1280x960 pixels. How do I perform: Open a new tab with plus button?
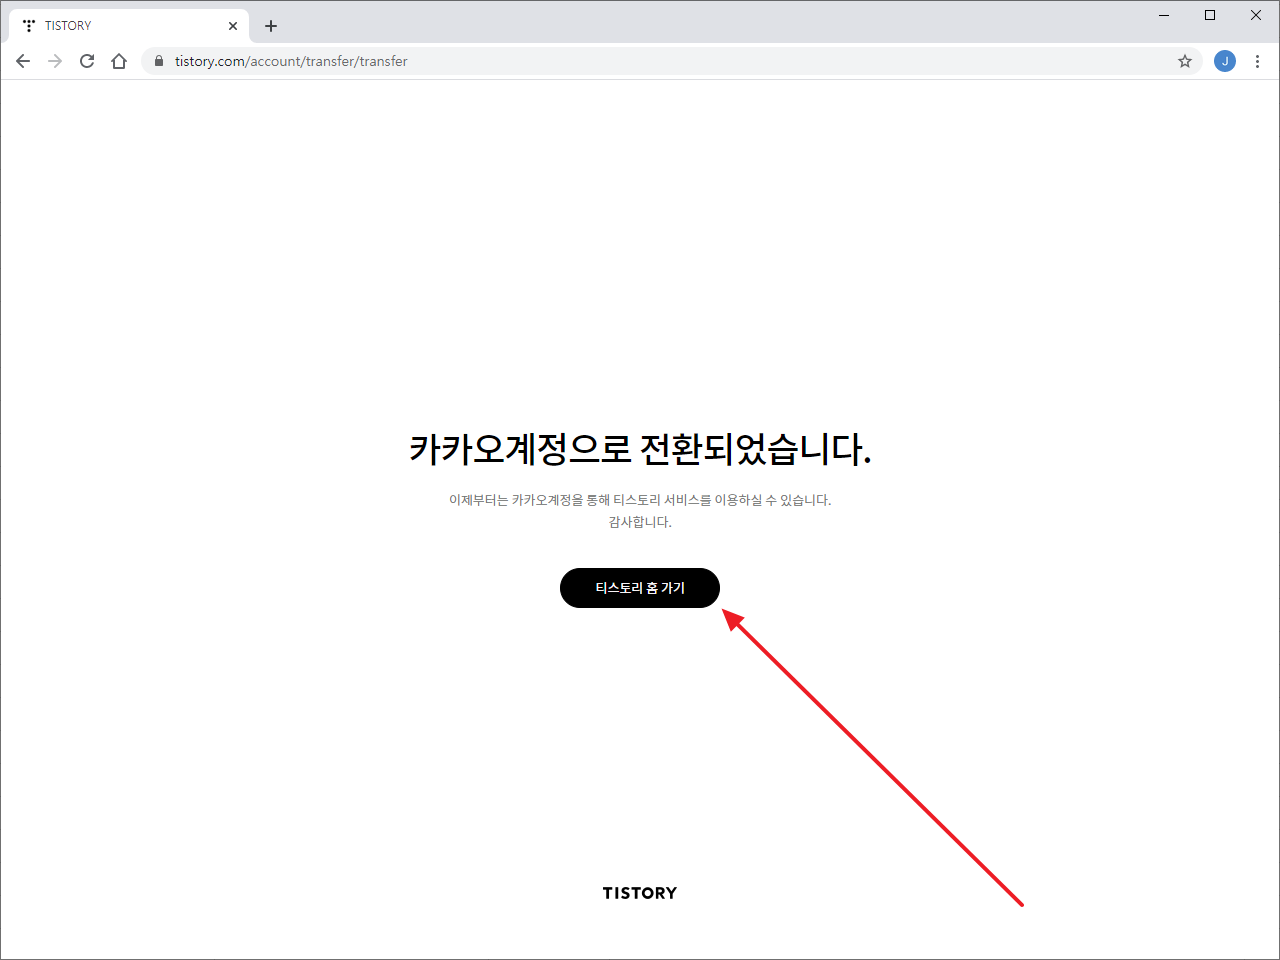pos(271,26)
